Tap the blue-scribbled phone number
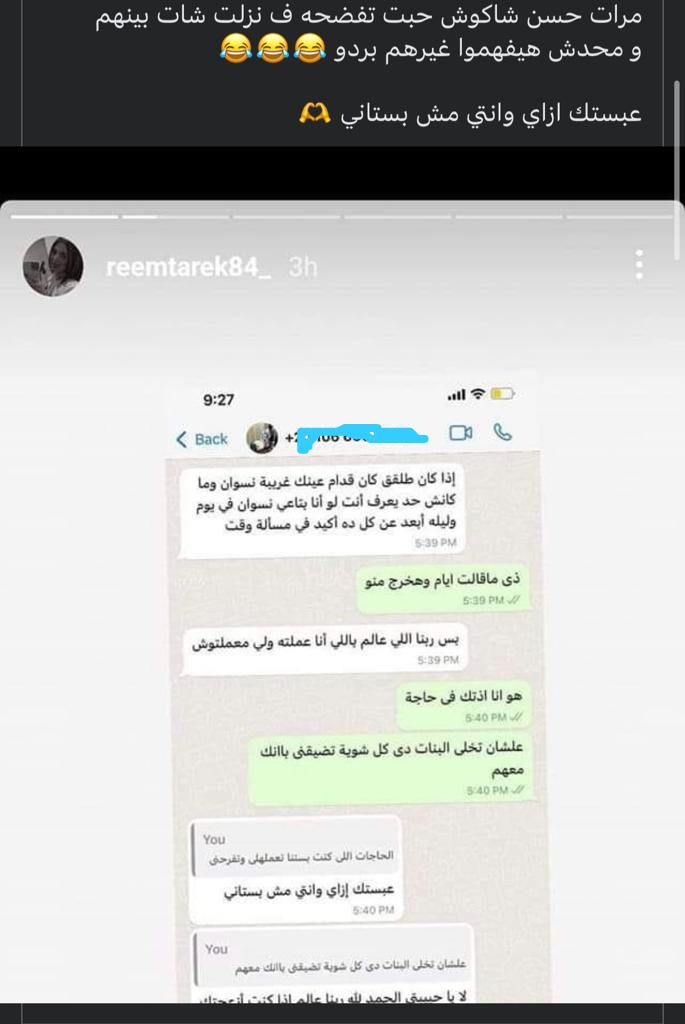 (360, 437)
